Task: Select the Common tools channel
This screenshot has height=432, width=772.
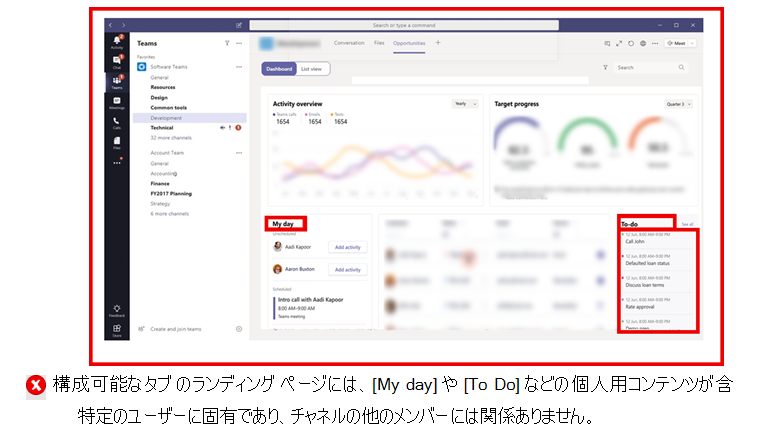Action: tap(168, 107)
